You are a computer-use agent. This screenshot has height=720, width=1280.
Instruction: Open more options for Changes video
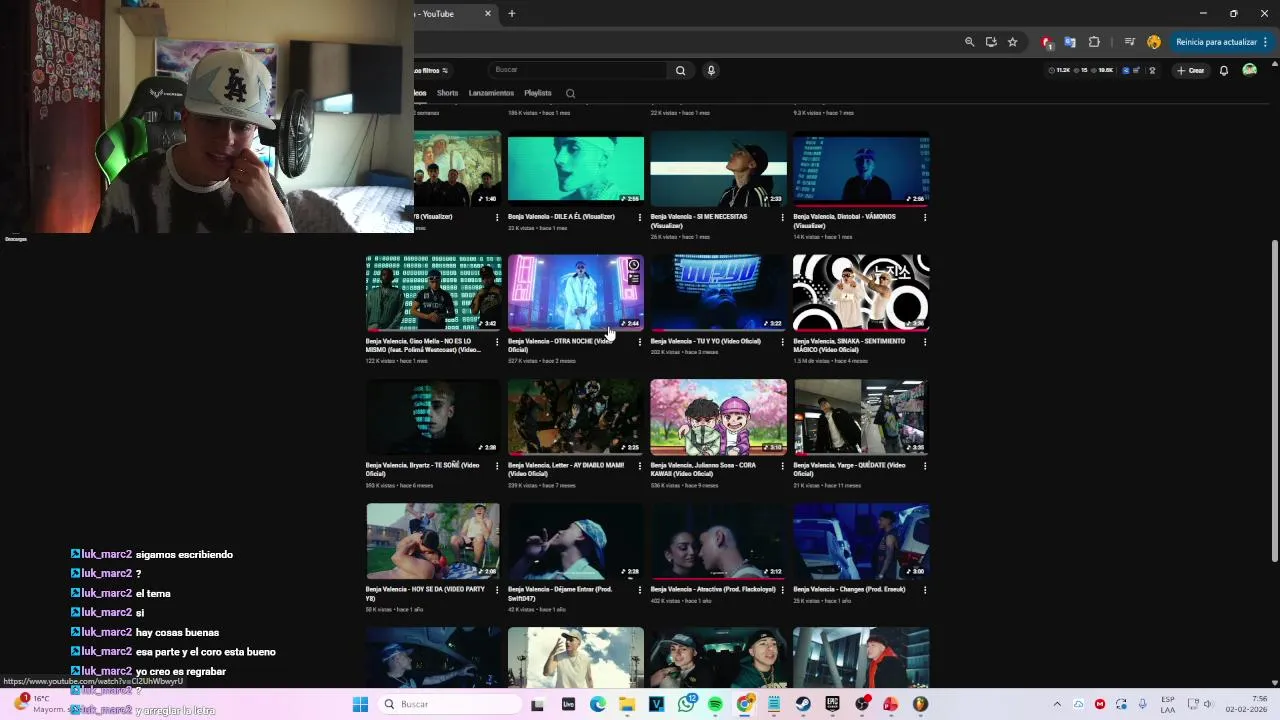924,590
